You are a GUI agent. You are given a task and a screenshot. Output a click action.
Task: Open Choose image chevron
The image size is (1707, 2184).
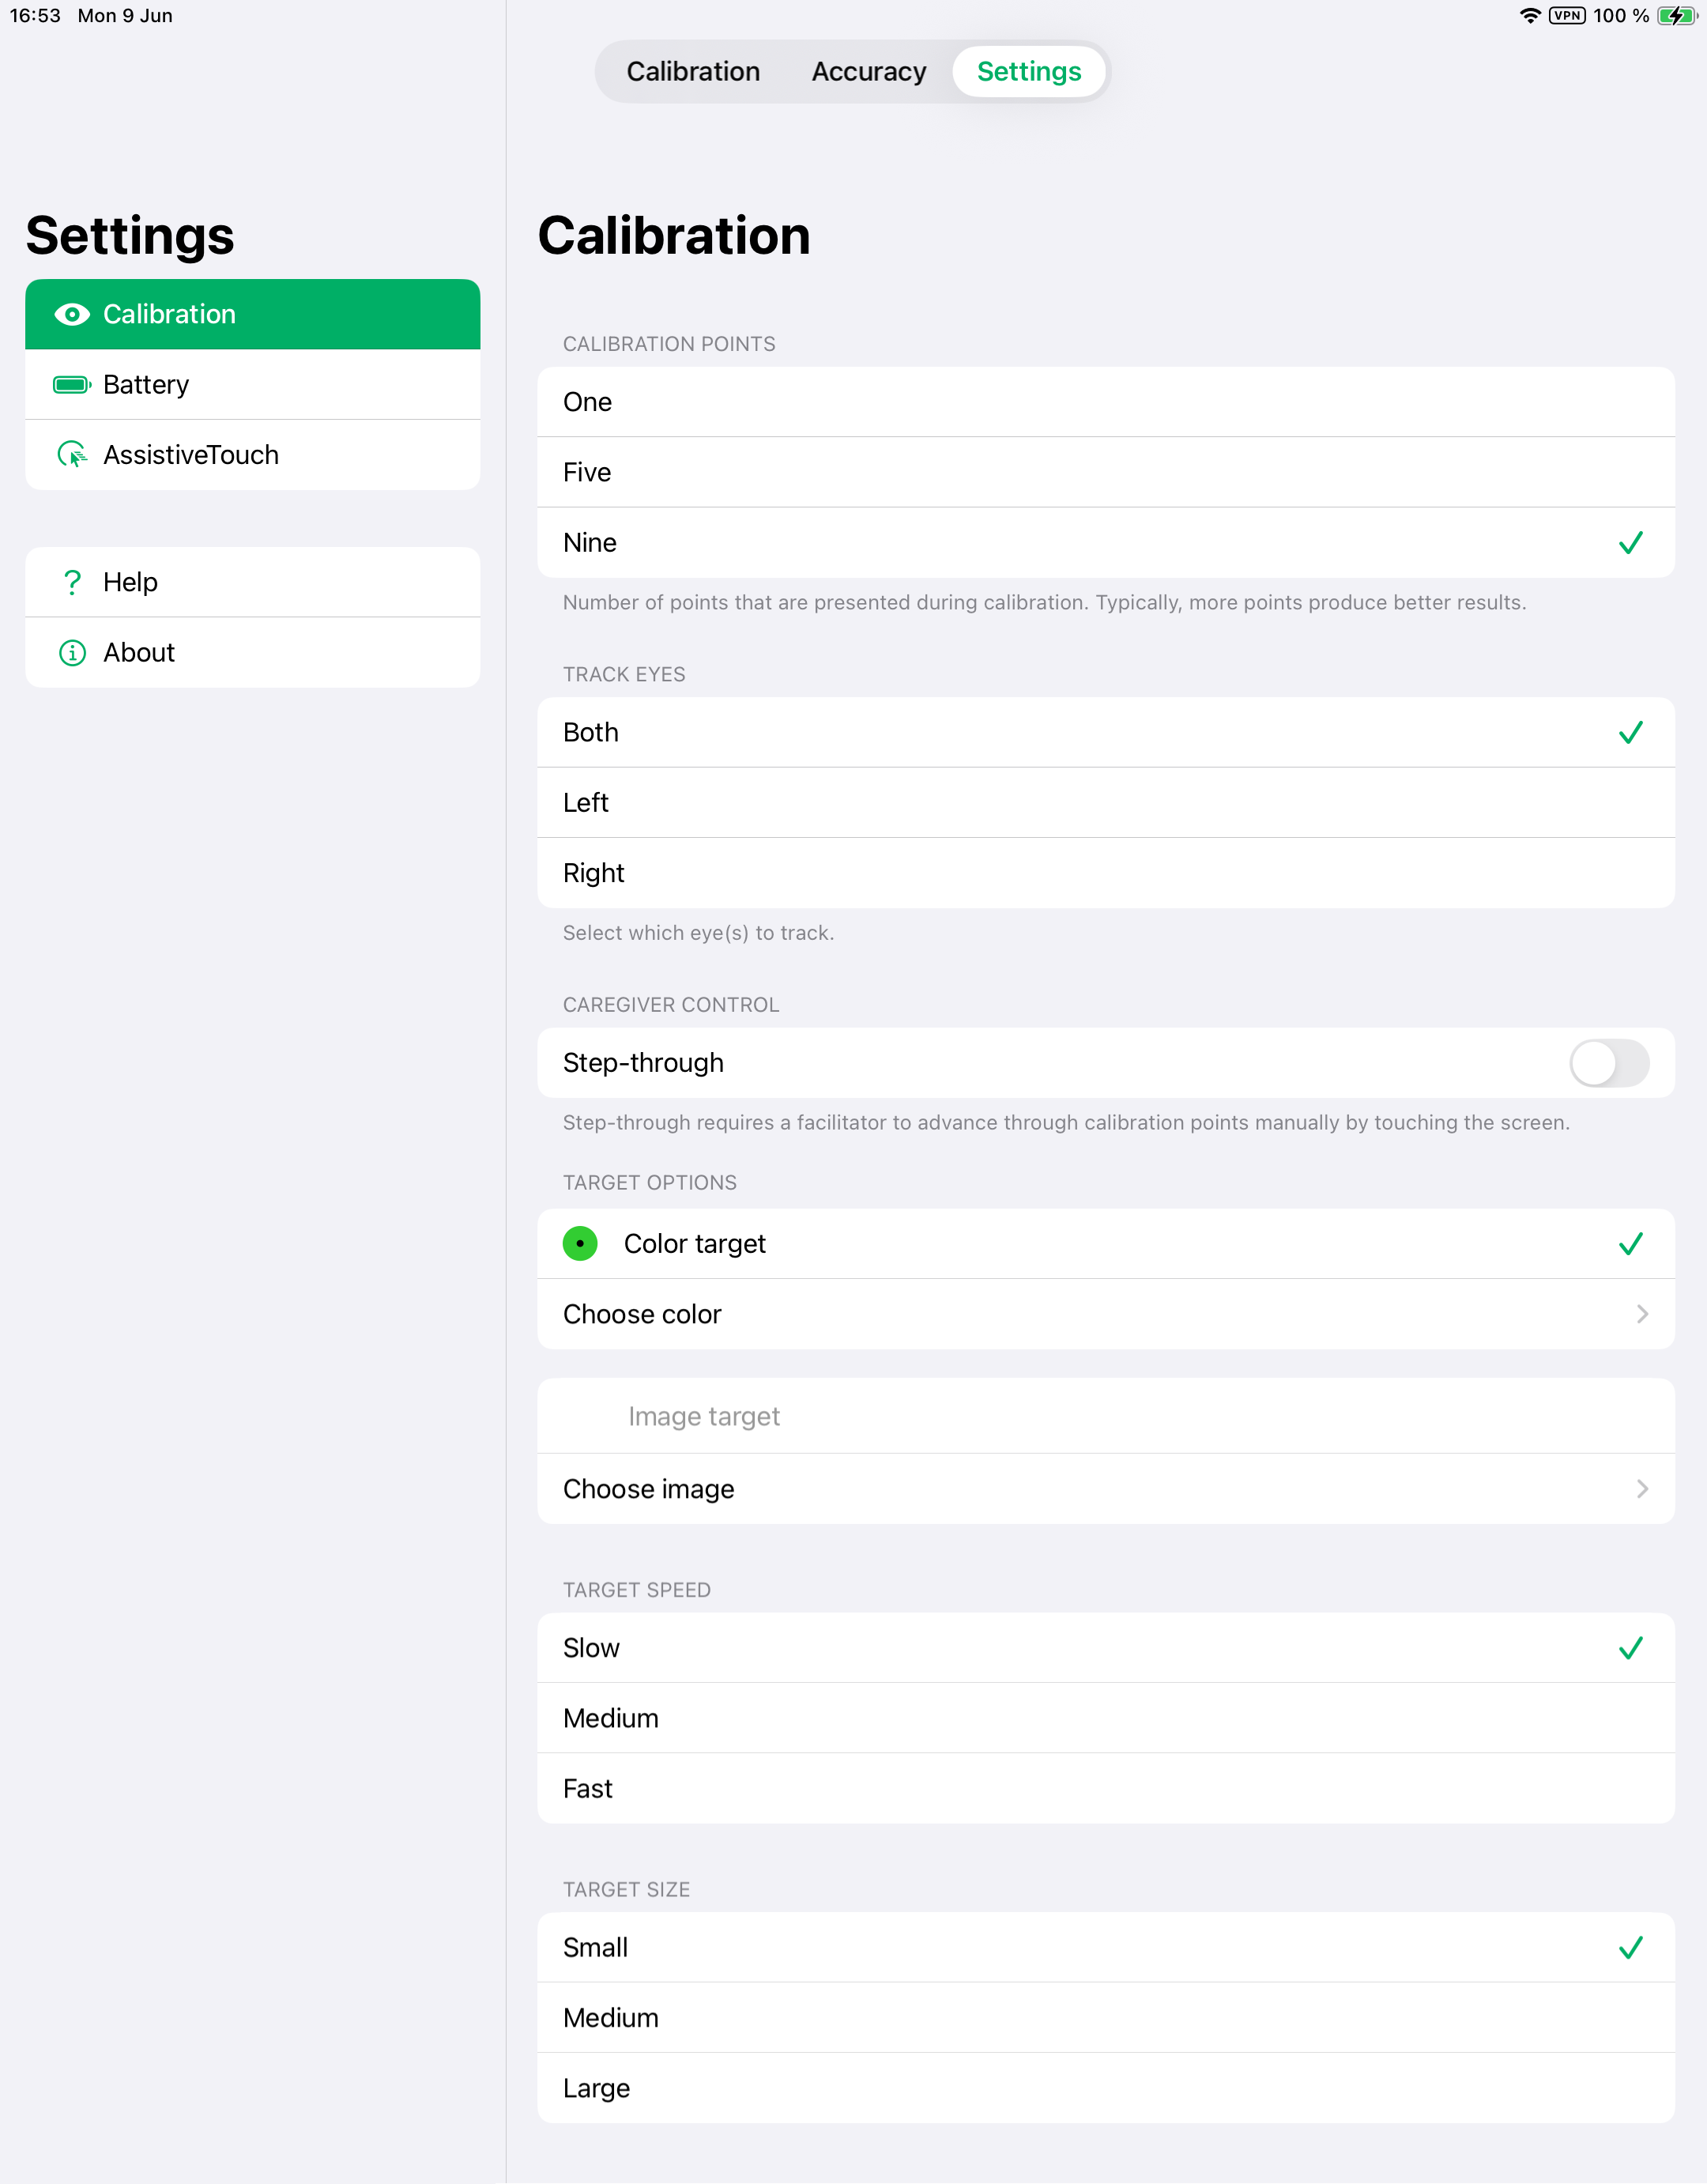pyautogui.click(x=1641, y=1489)
